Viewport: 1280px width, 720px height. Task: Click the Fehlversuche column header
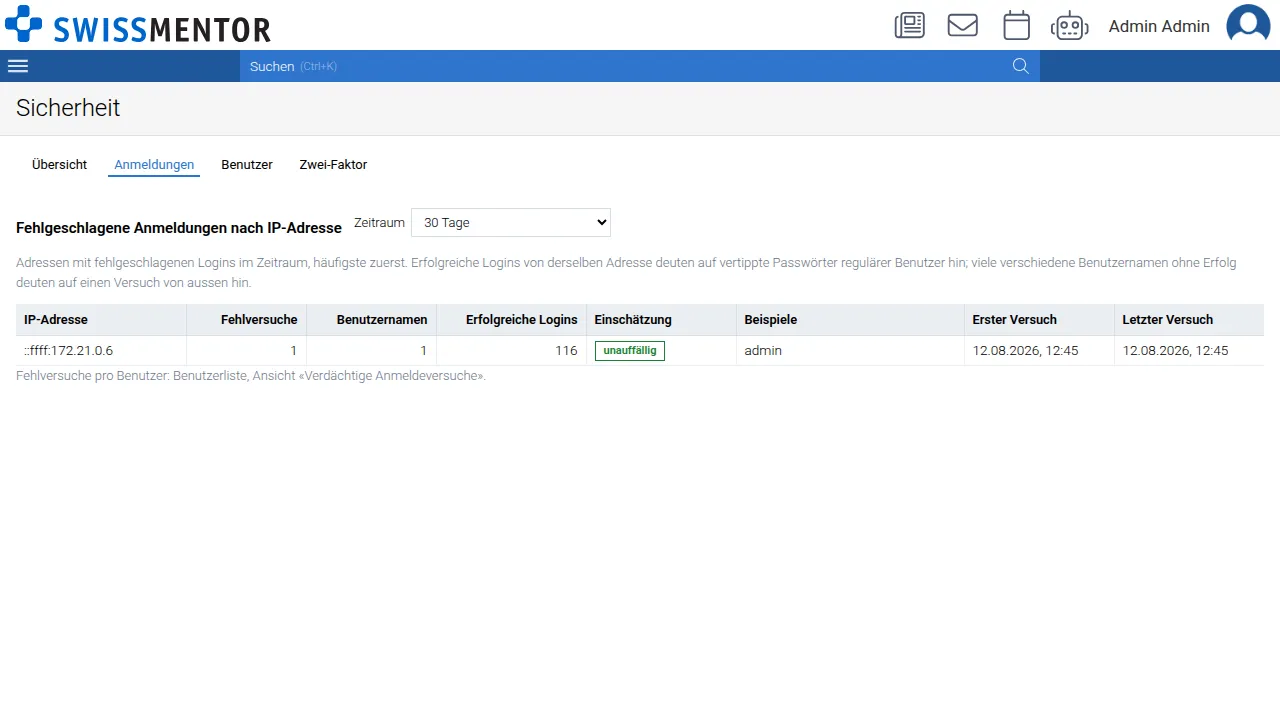[x=247, y=320]
